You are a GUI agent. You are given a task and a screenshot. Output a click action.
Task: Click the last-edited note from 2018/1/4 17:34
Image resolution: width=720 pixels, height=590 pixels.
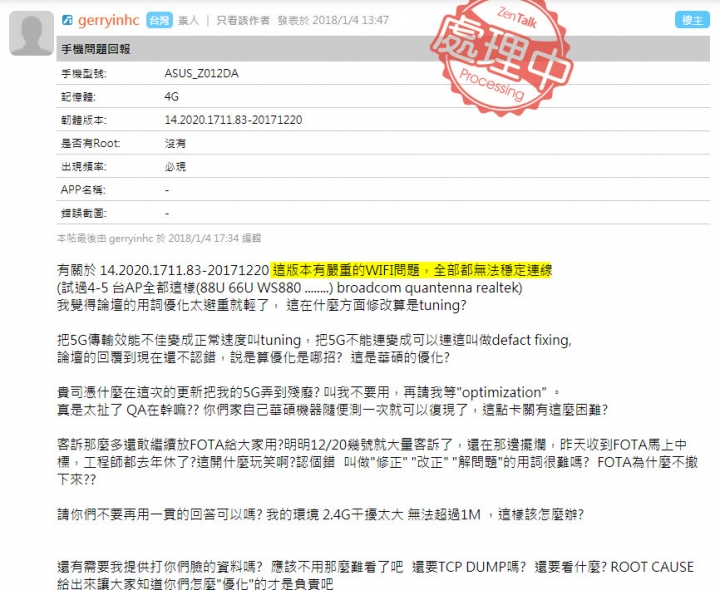[x=159, y=238]
